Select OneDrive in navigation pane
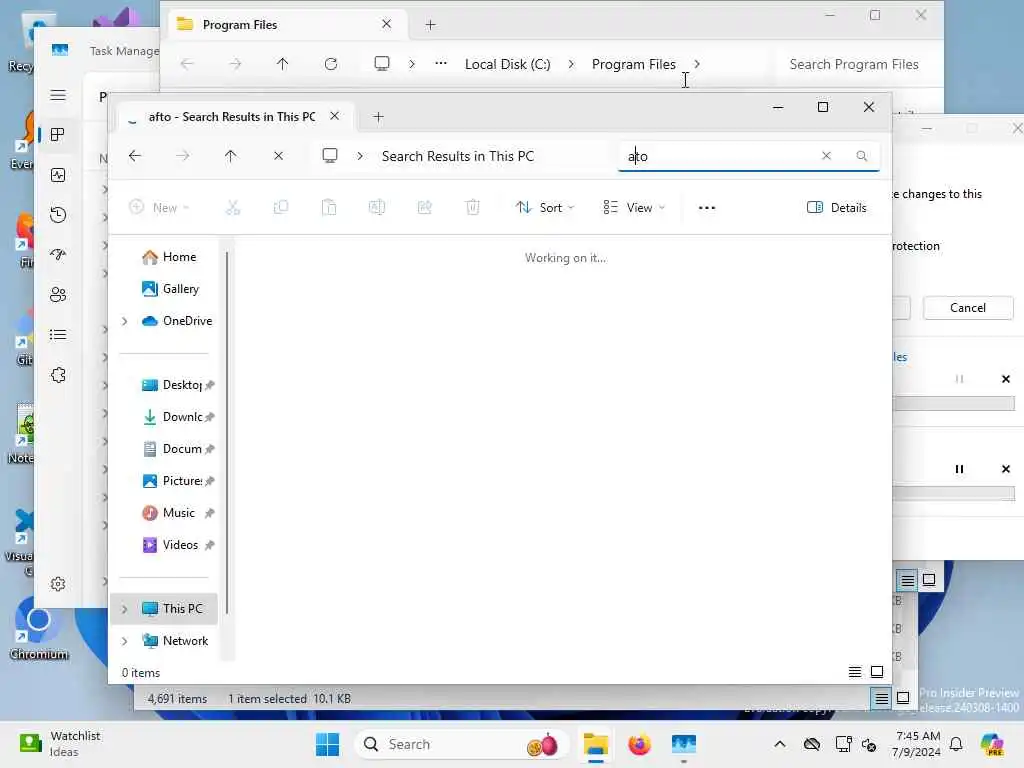This screenshot has height=768, width=1024. point(178,321)
